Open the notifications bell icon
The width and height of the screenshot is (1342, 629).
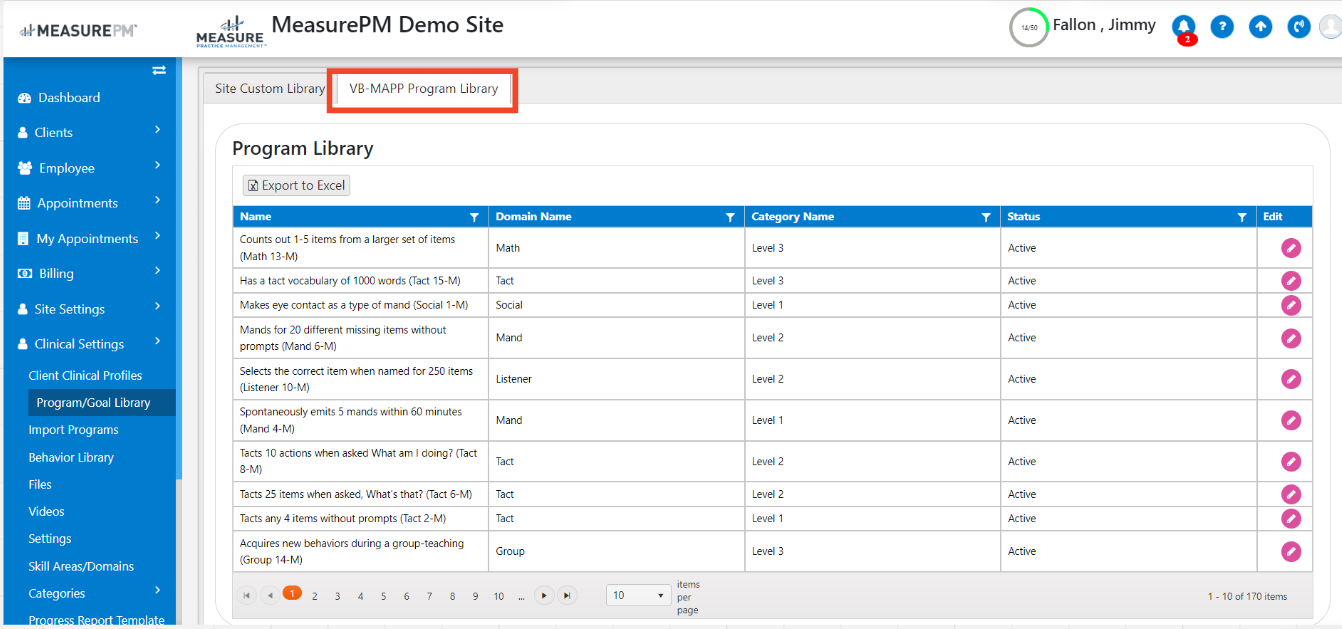coord(1184,27)
